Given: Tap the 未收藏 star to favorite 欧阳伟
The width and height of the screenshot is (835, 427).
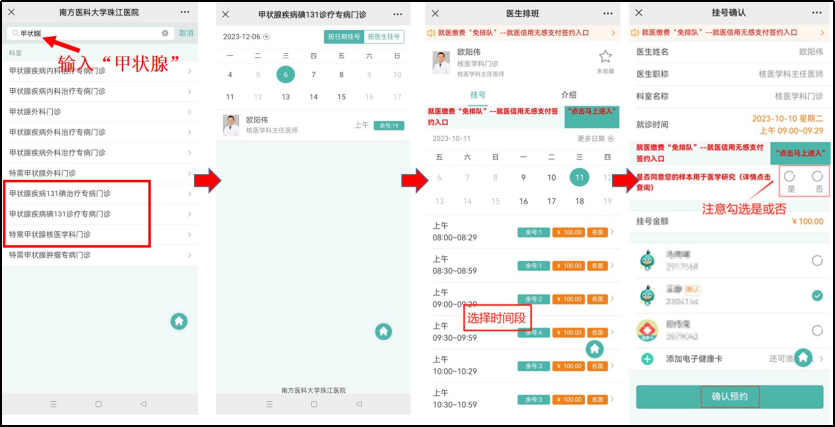Looking at the screenshot, I should [x=605, y=56].
